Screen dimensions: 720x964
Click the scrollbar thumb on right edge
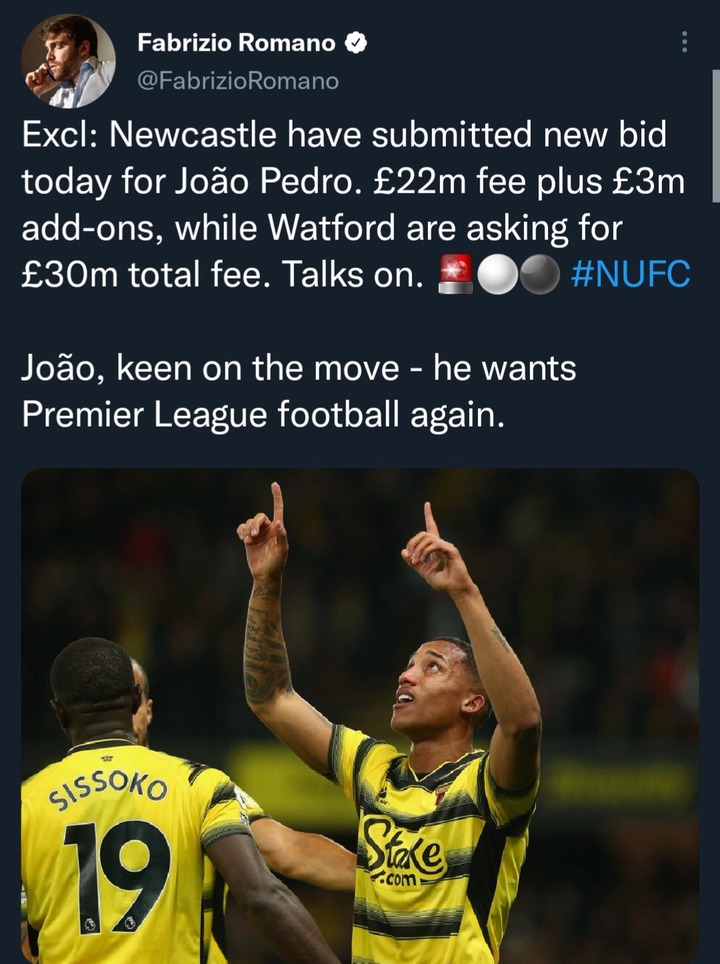(716, 136)
